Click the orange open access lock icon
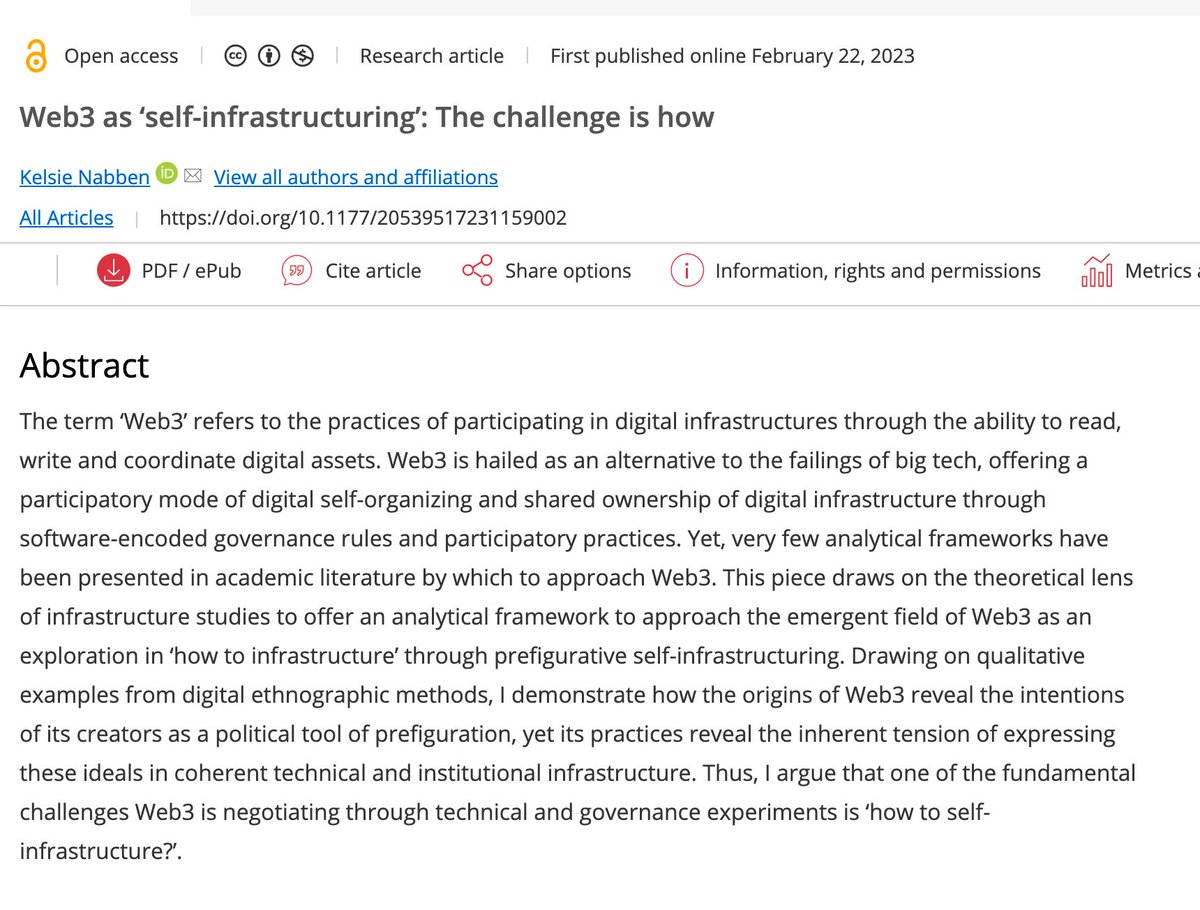This screenshot has width=1200, height=910. [36, 56]
